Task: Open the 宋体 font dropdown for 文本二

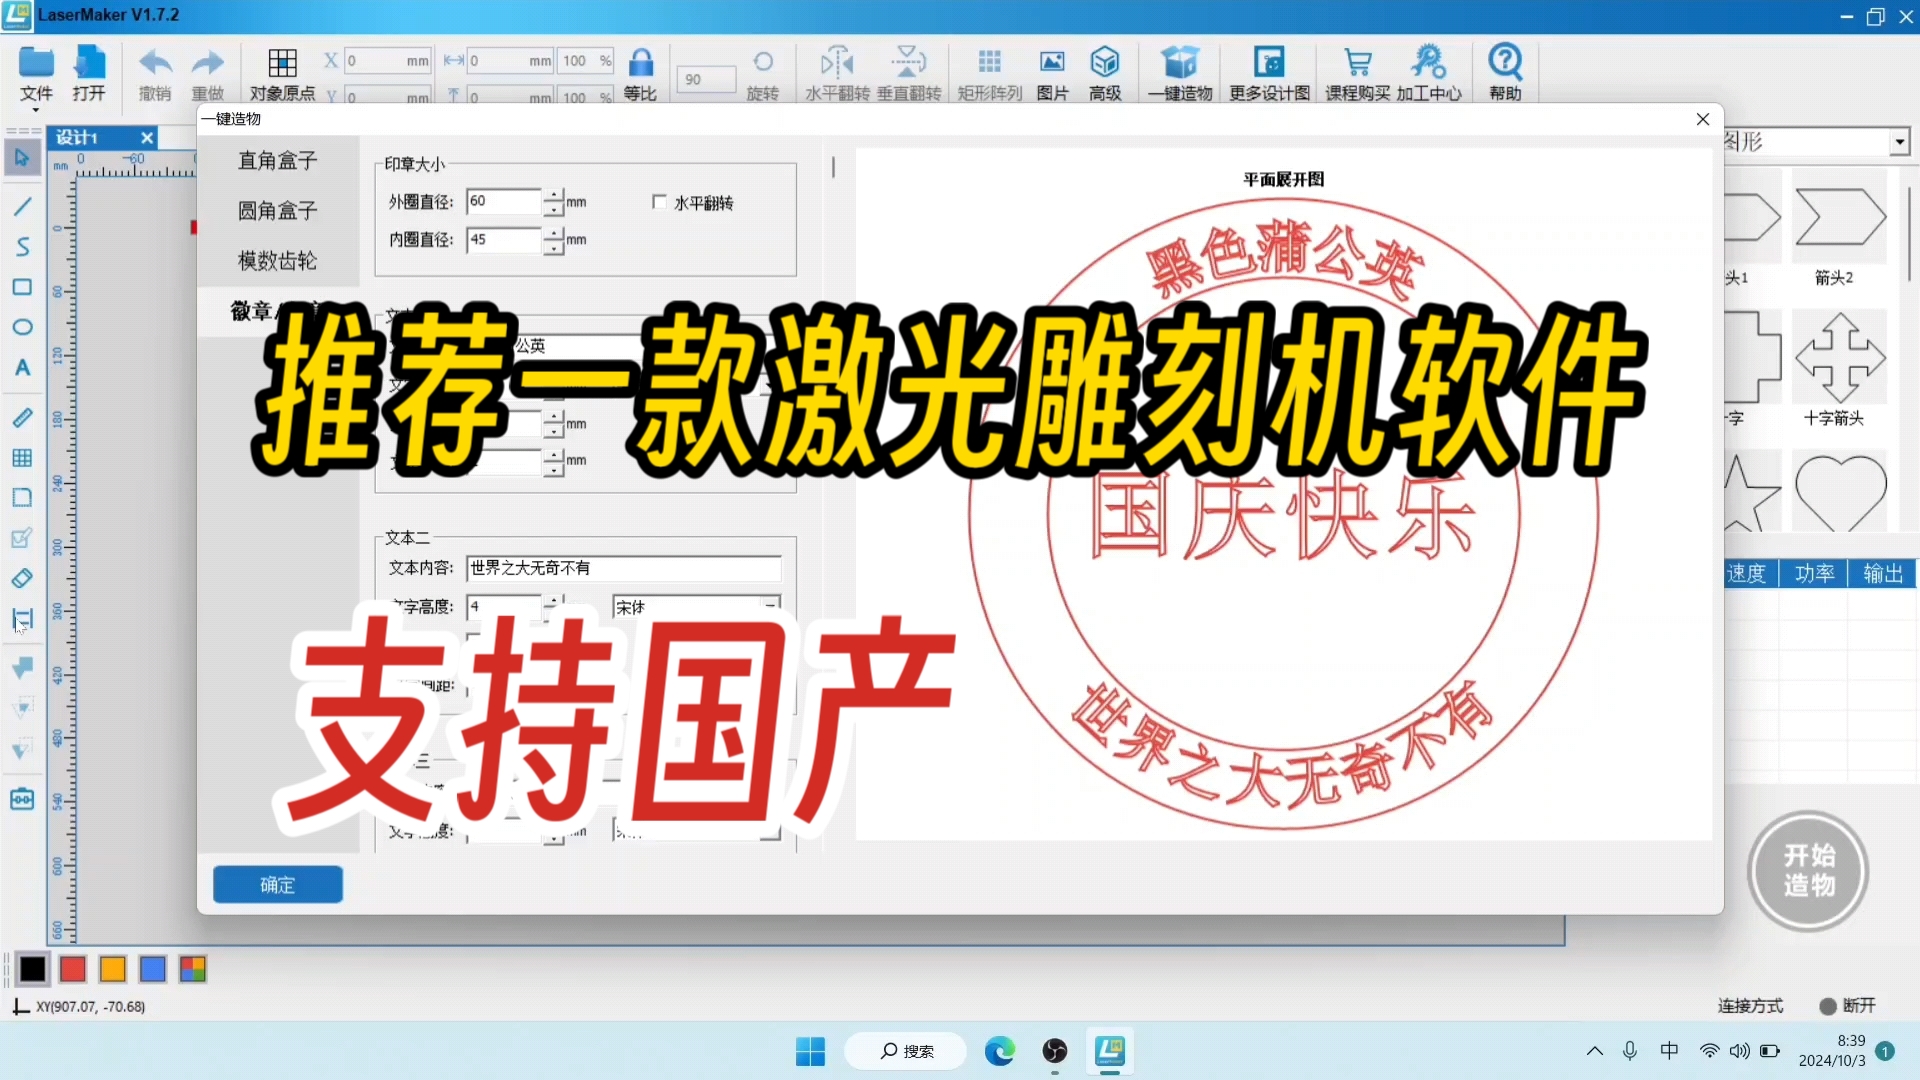Action: point(768,605)
